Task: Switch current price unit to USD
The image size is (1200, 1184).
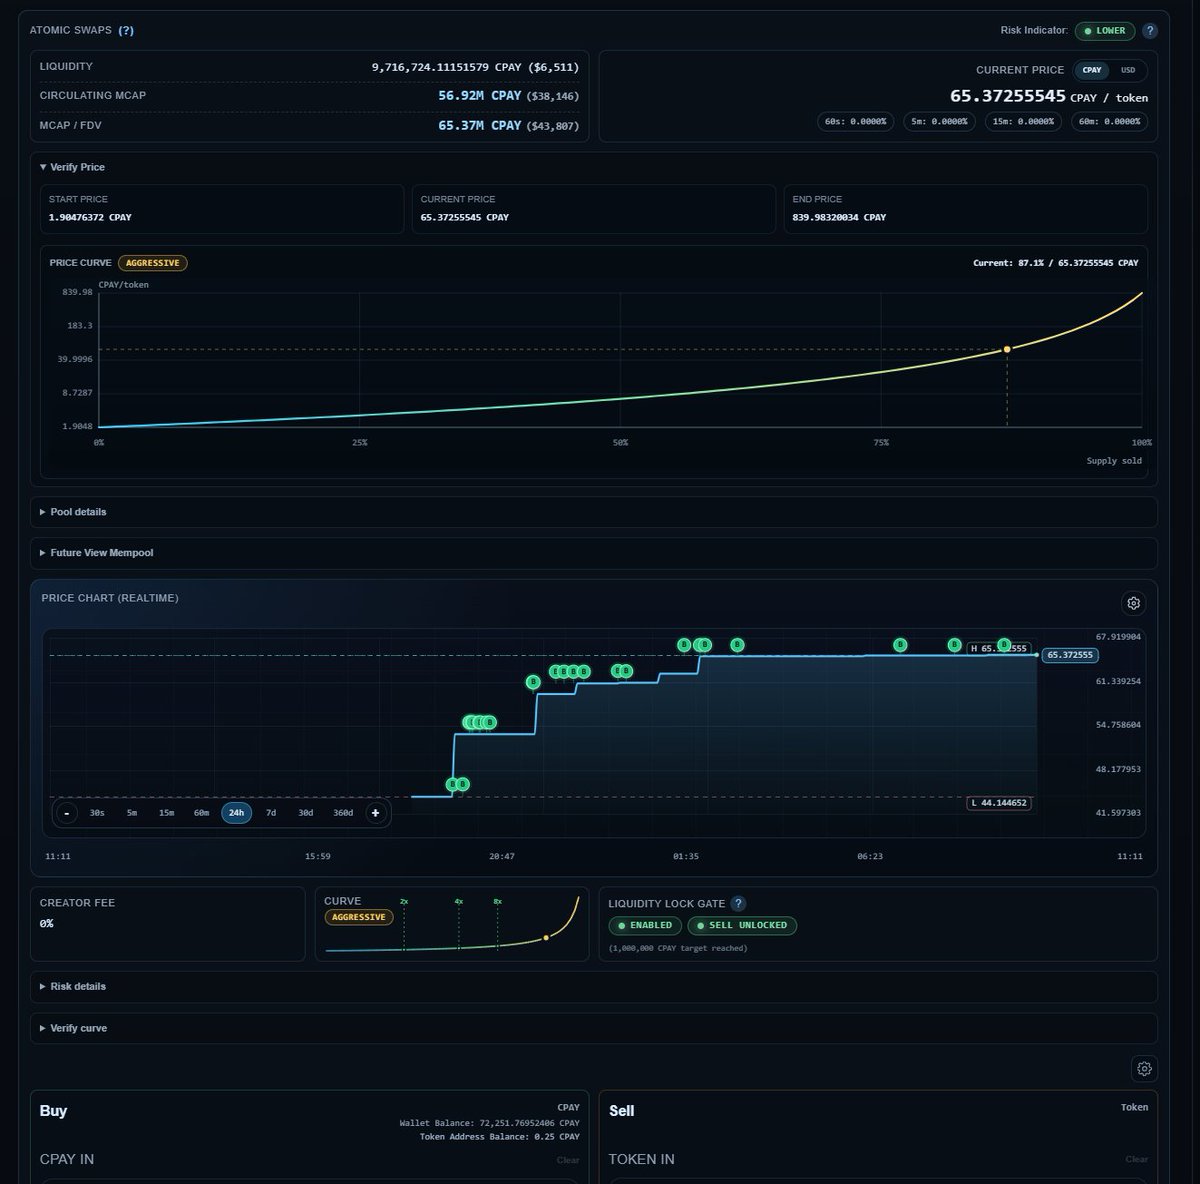Action: [1128, 70]
